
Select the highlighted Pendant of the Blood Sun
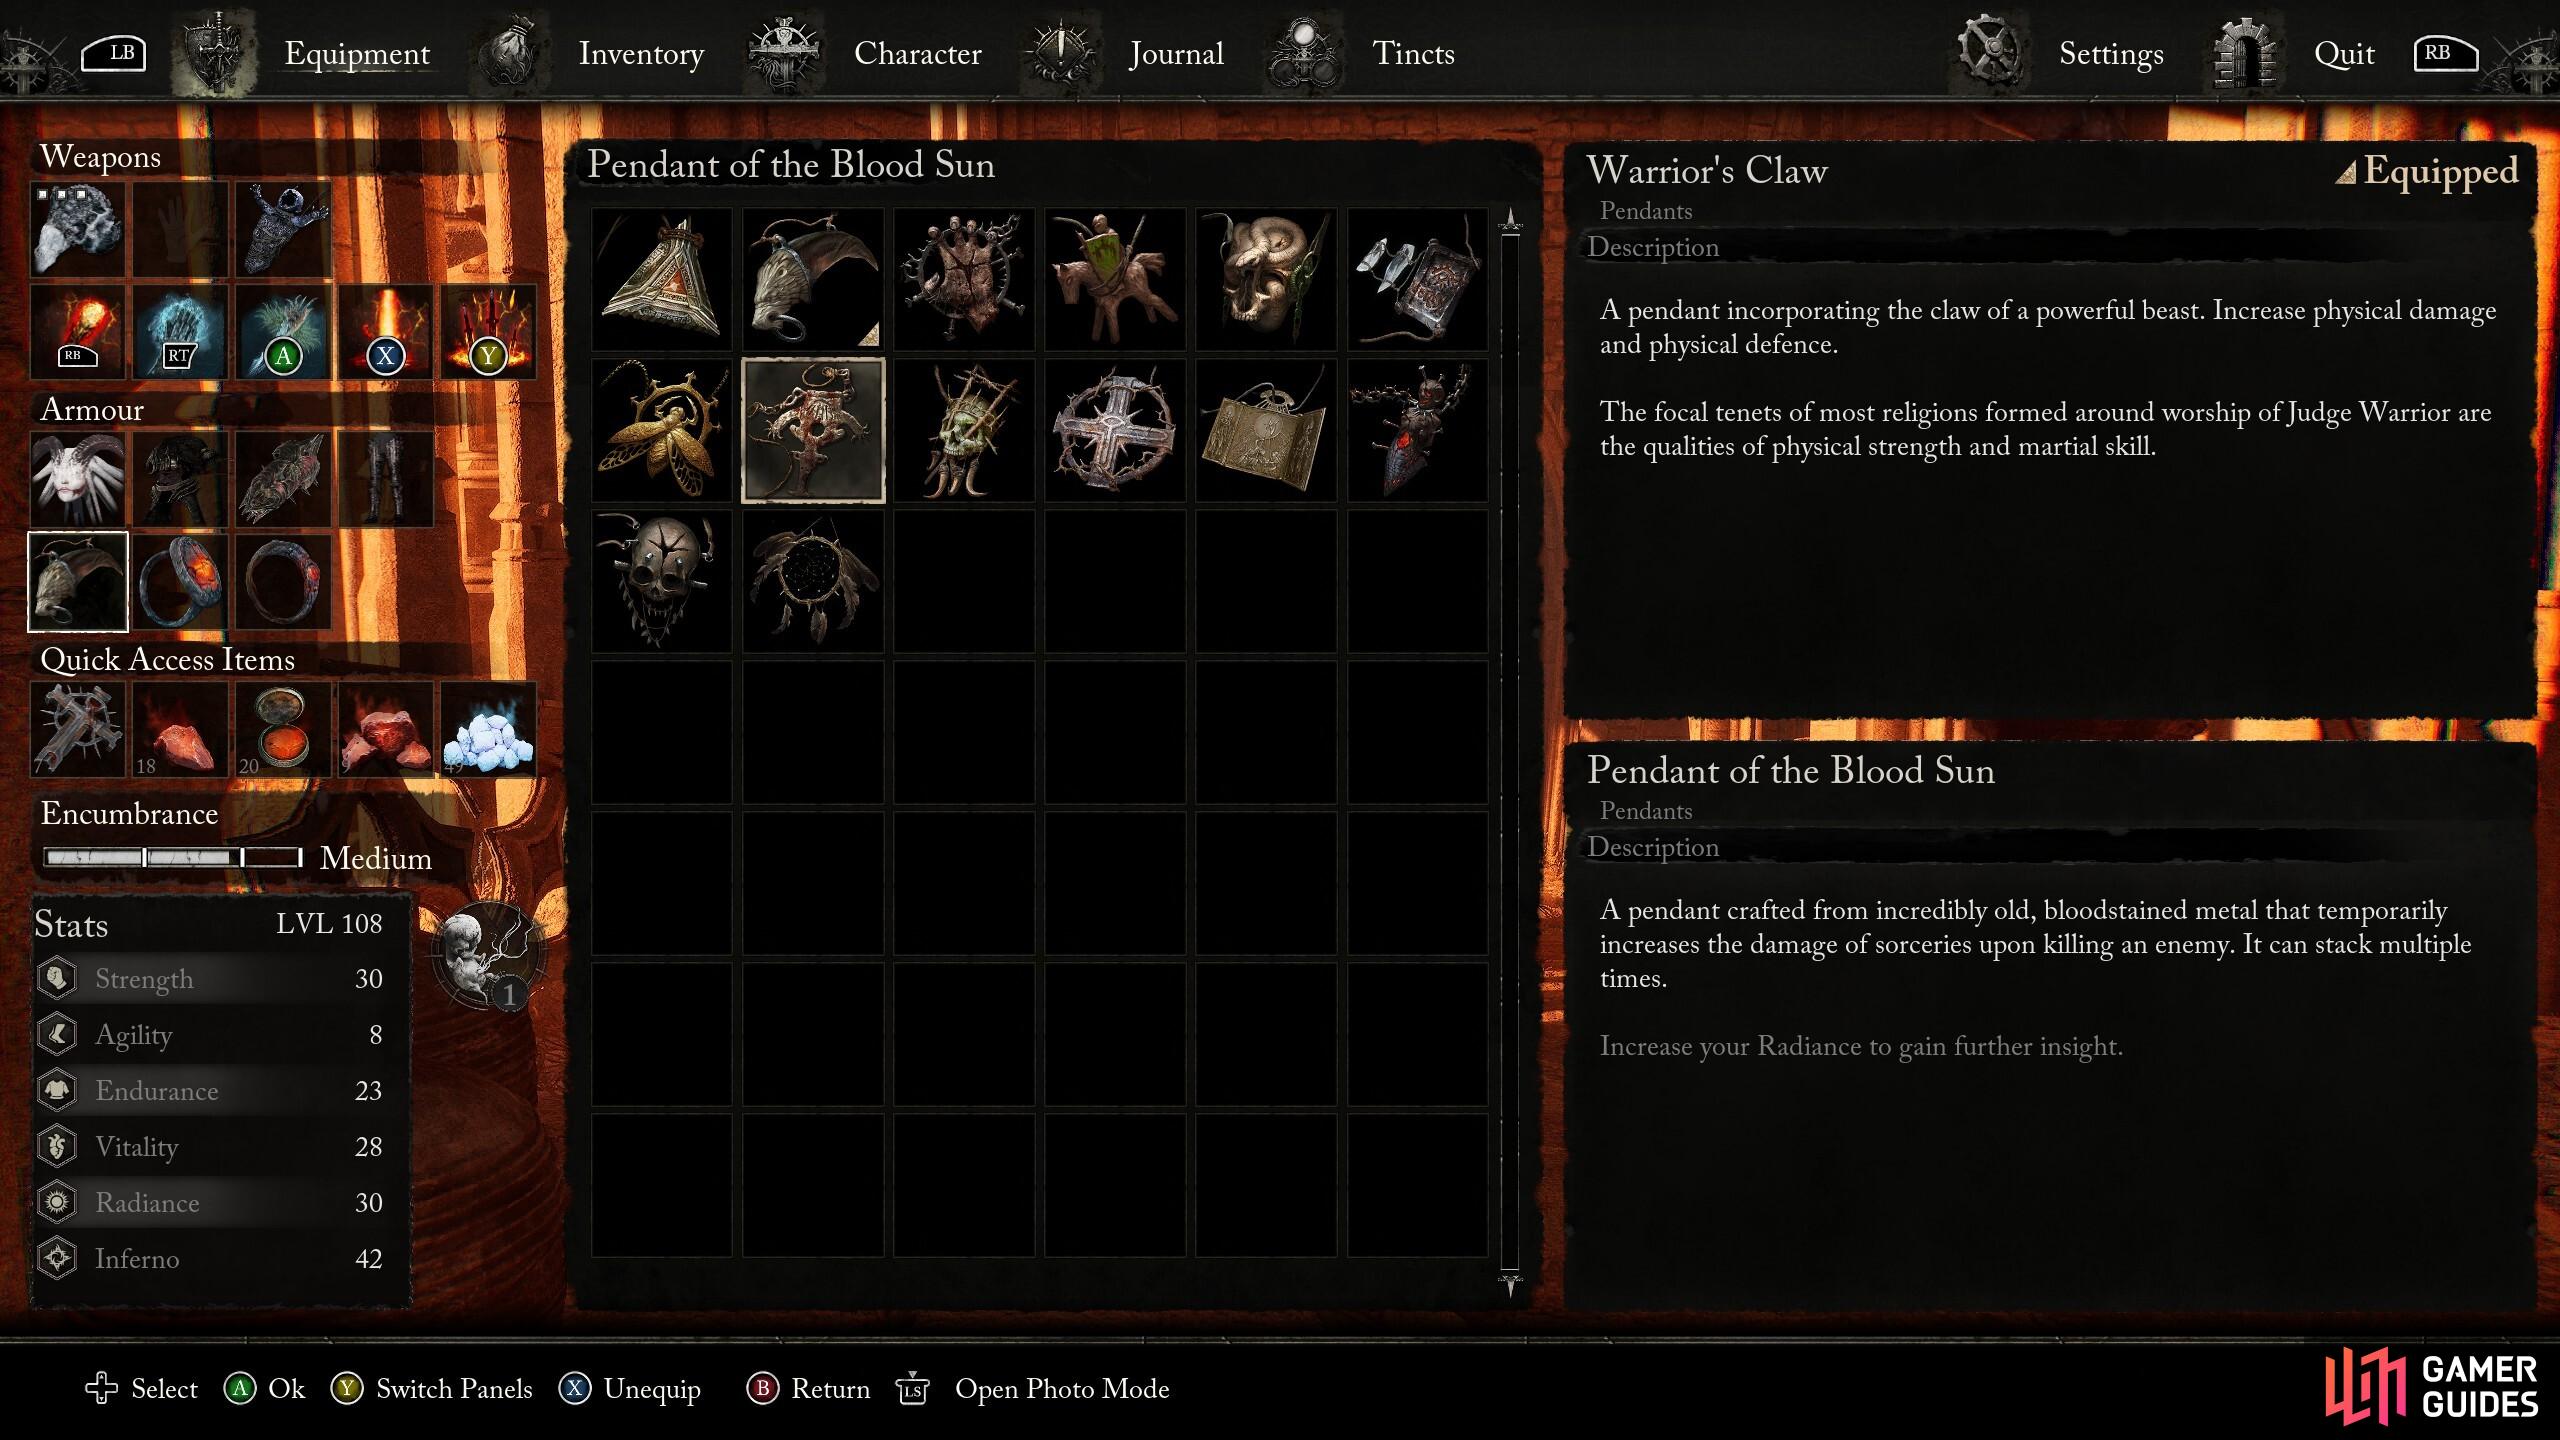point(812,430)
